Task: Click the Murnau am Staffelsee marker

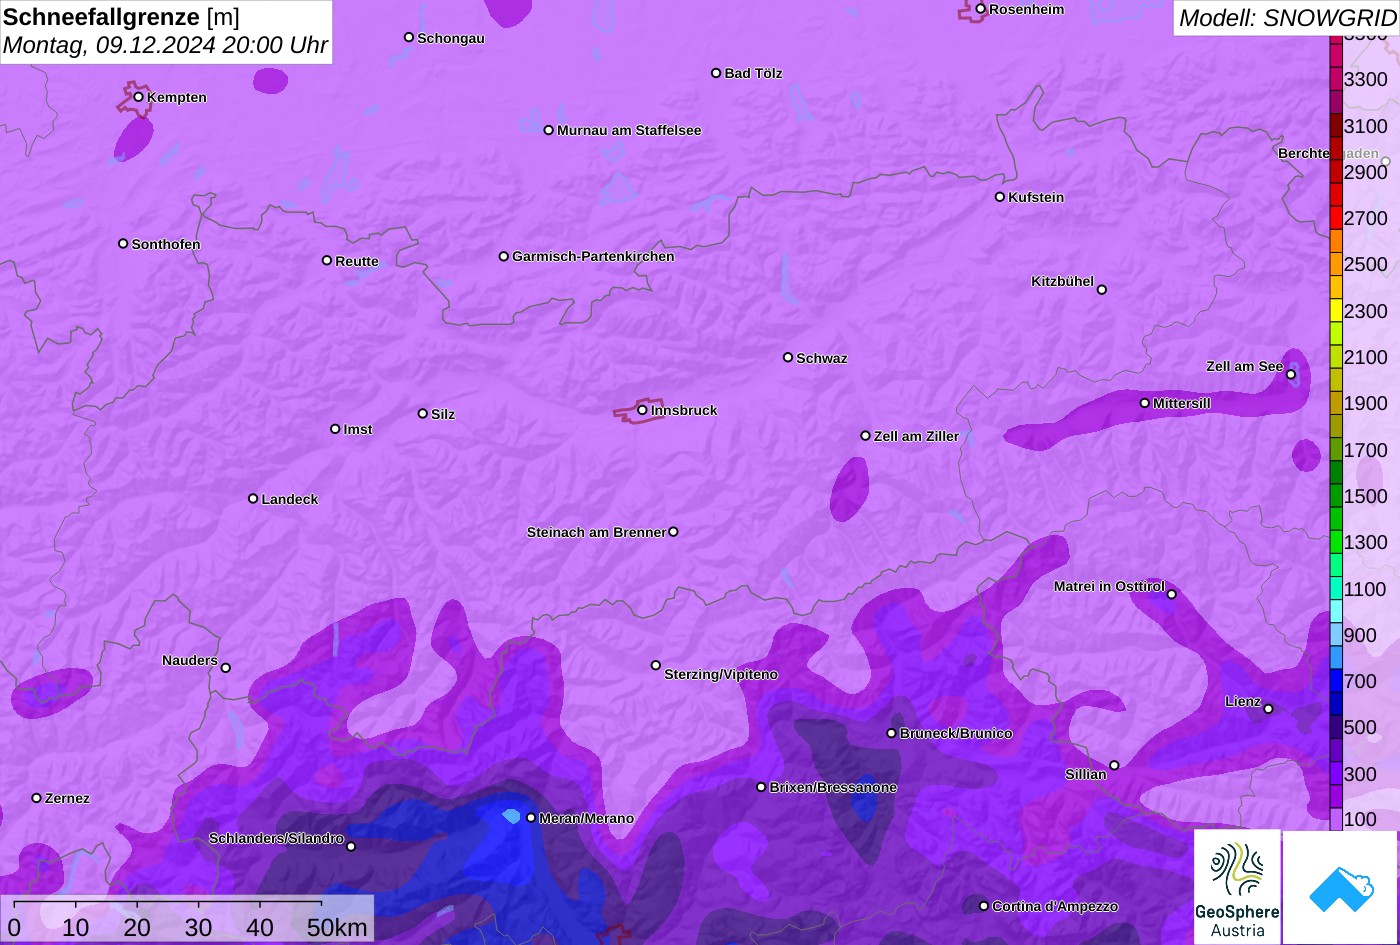Action: pyautogui.click(x=549, y=130)
